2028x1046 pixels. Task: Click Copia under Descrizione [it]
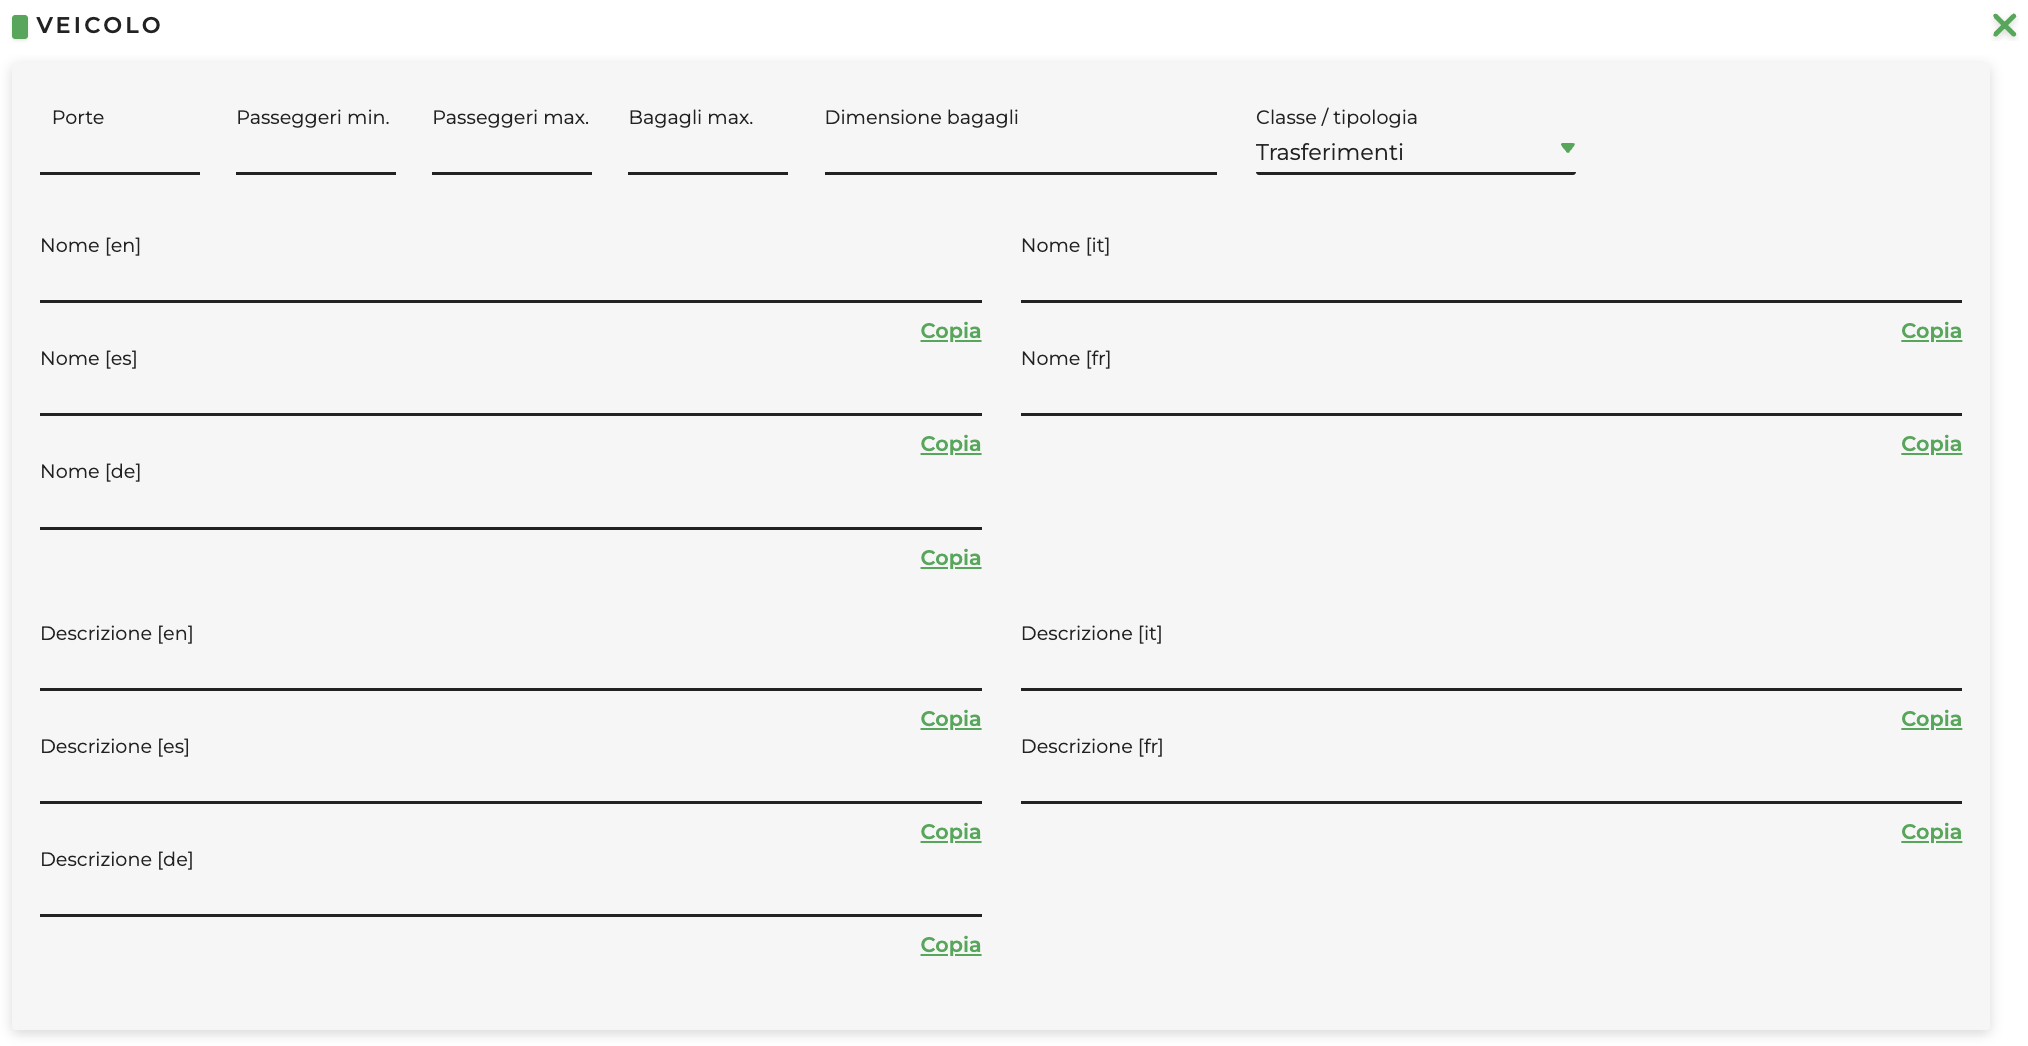pos(1930,719)
